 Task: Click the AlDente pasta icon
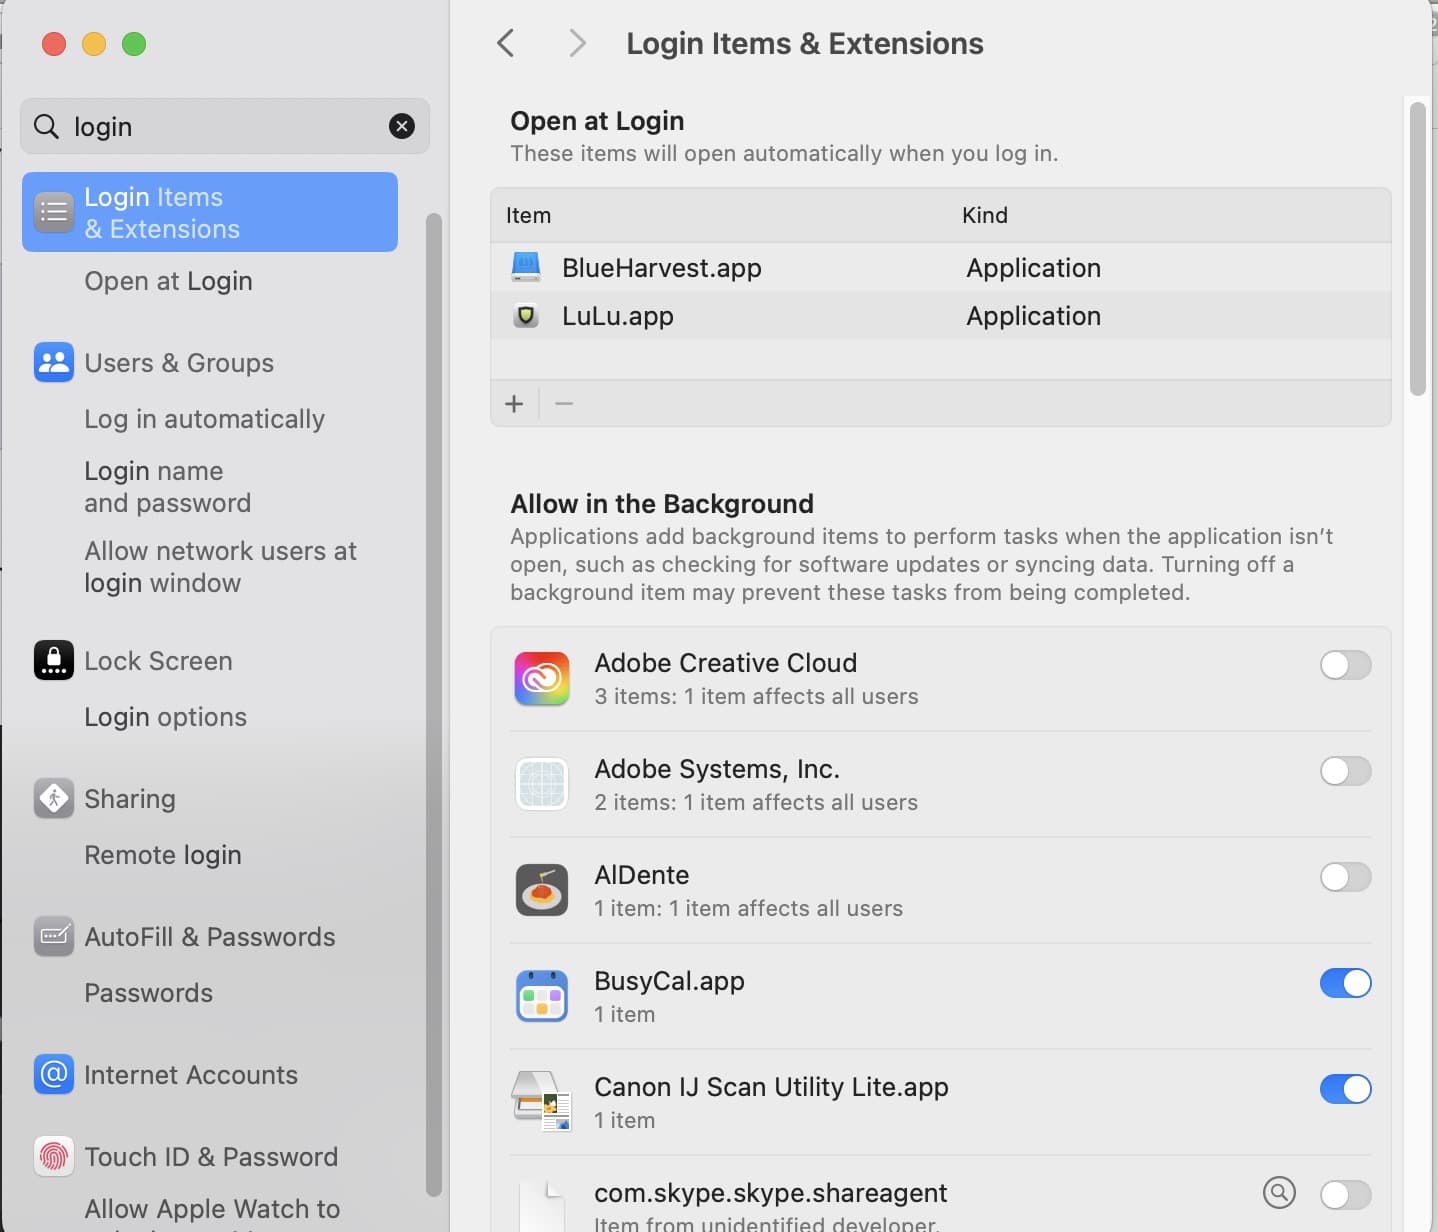coord(542,890)
